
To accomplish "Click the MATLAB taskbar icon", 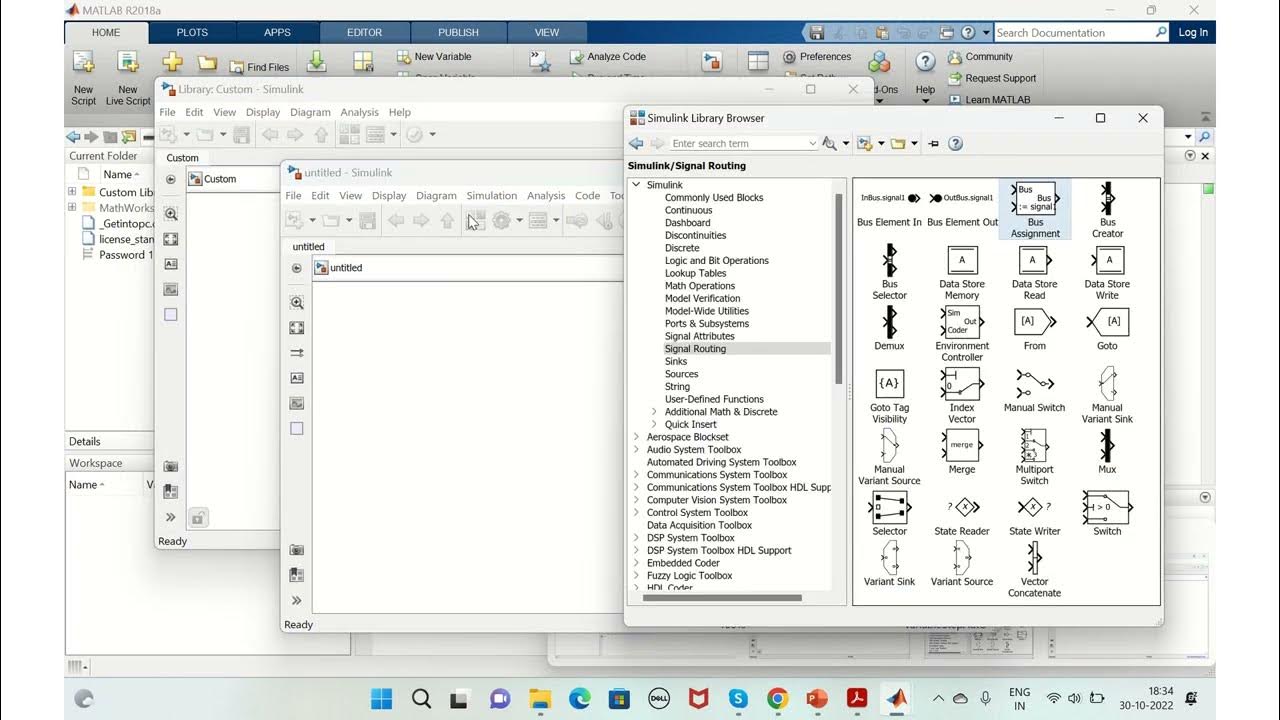I will tap(896, 698).
